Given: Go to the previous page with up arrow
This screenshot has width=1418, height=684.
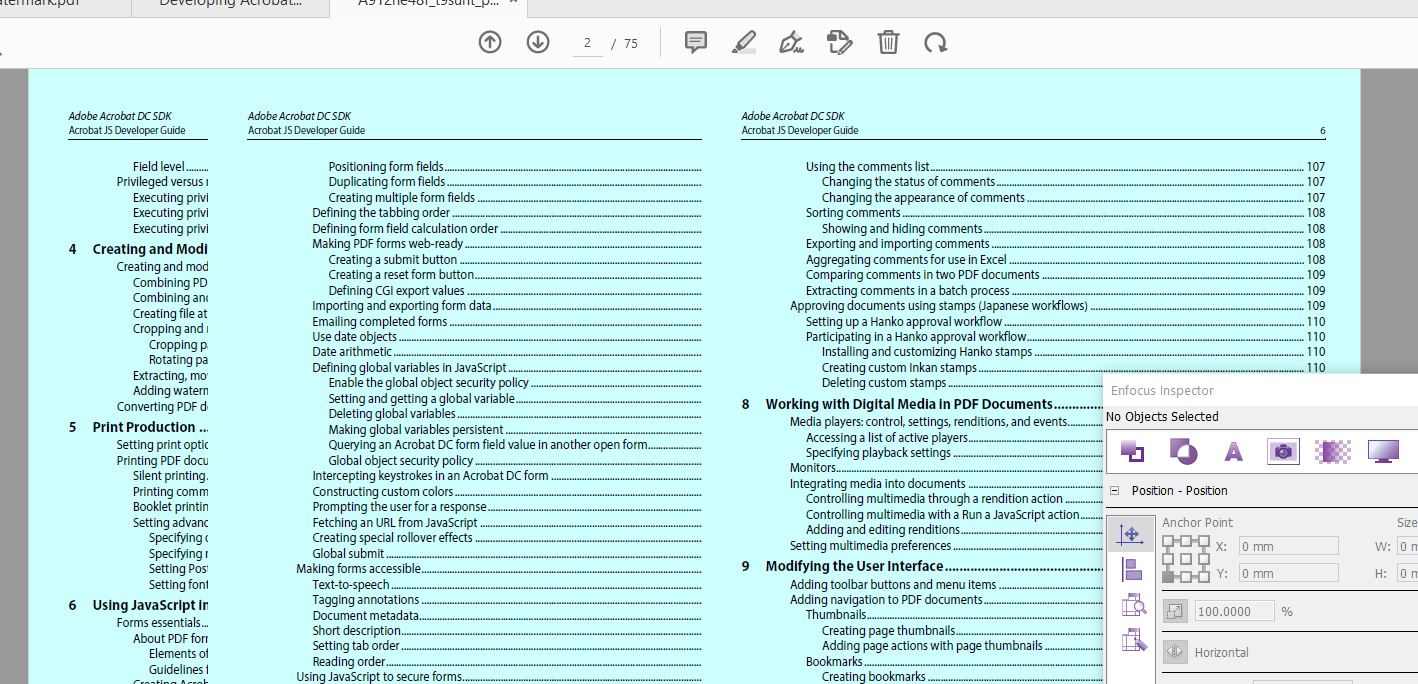Looking at the screenshot, I should pyautogui.click(x=490, y=43).
